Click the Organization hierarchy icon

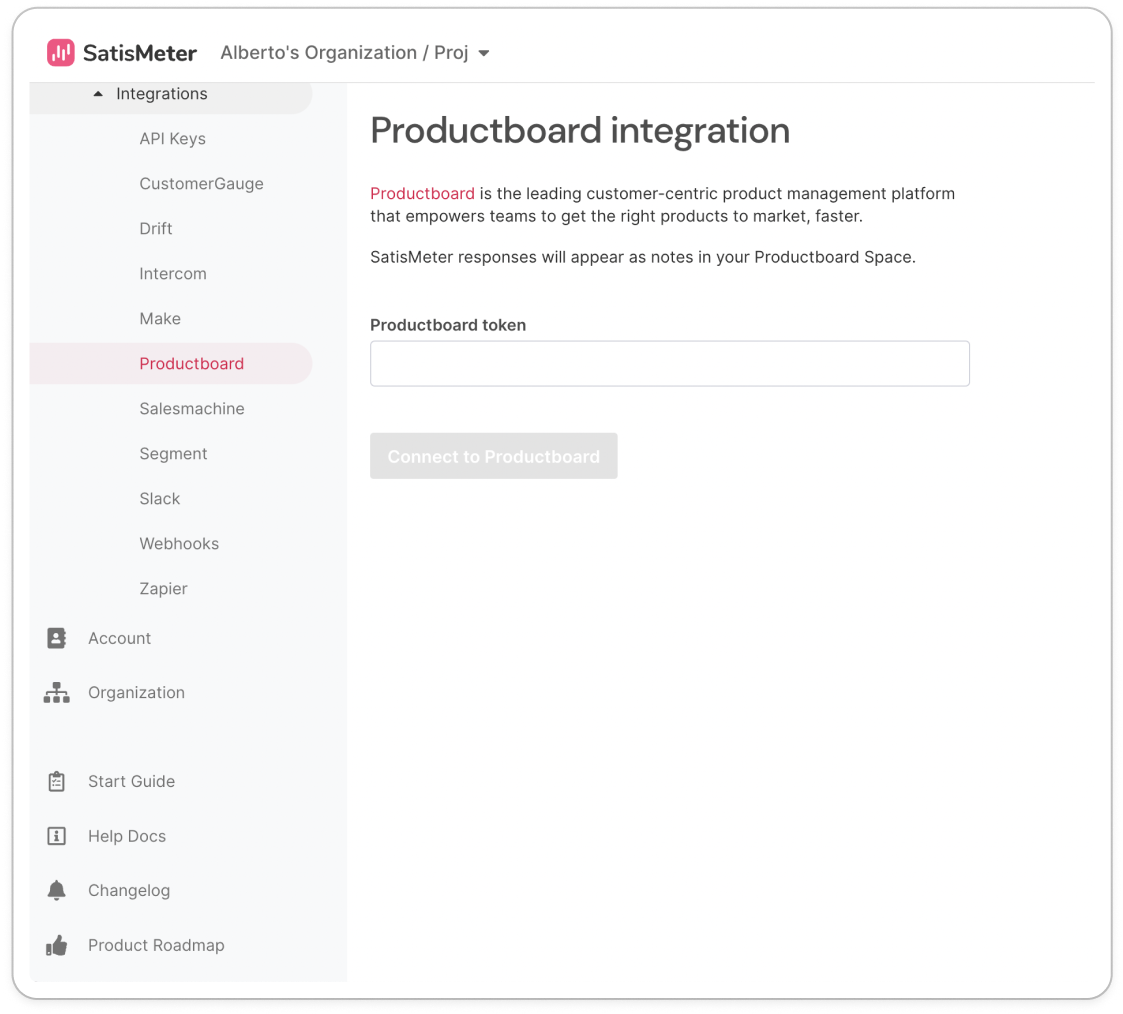pos(57,692)
